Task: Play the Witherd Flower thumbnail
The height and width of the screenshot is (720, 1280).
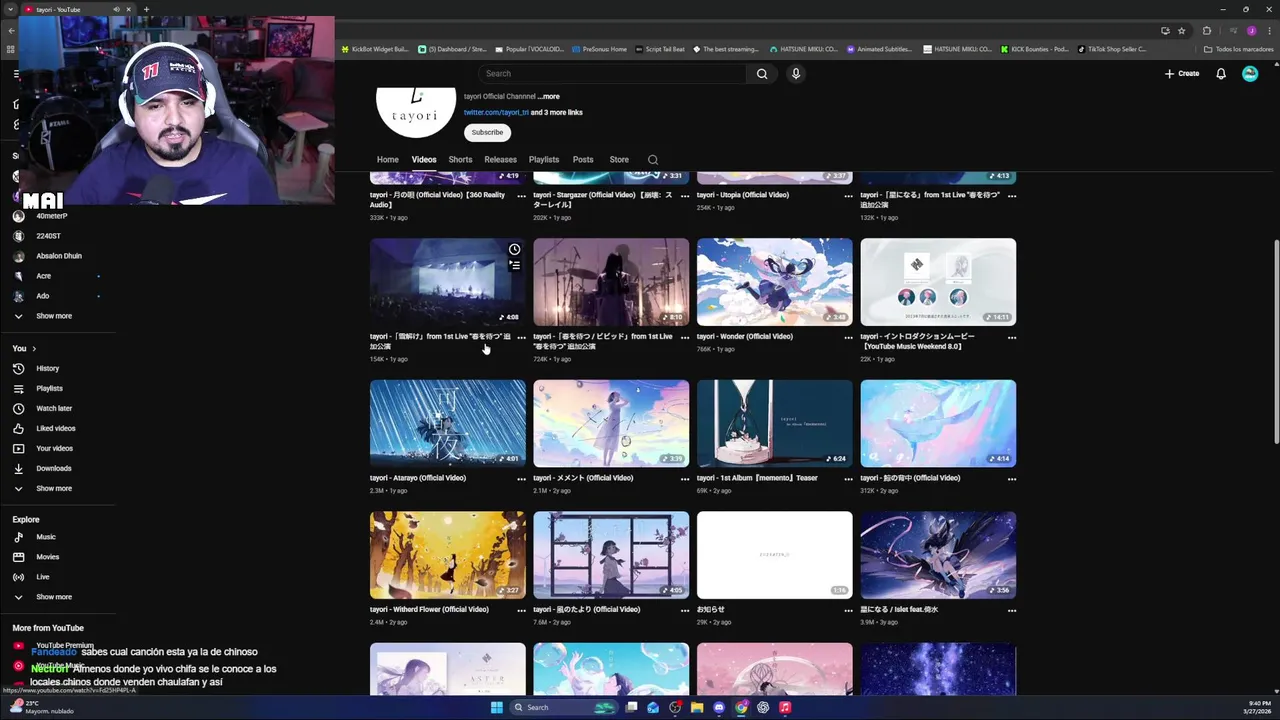Action: point(448,555)
